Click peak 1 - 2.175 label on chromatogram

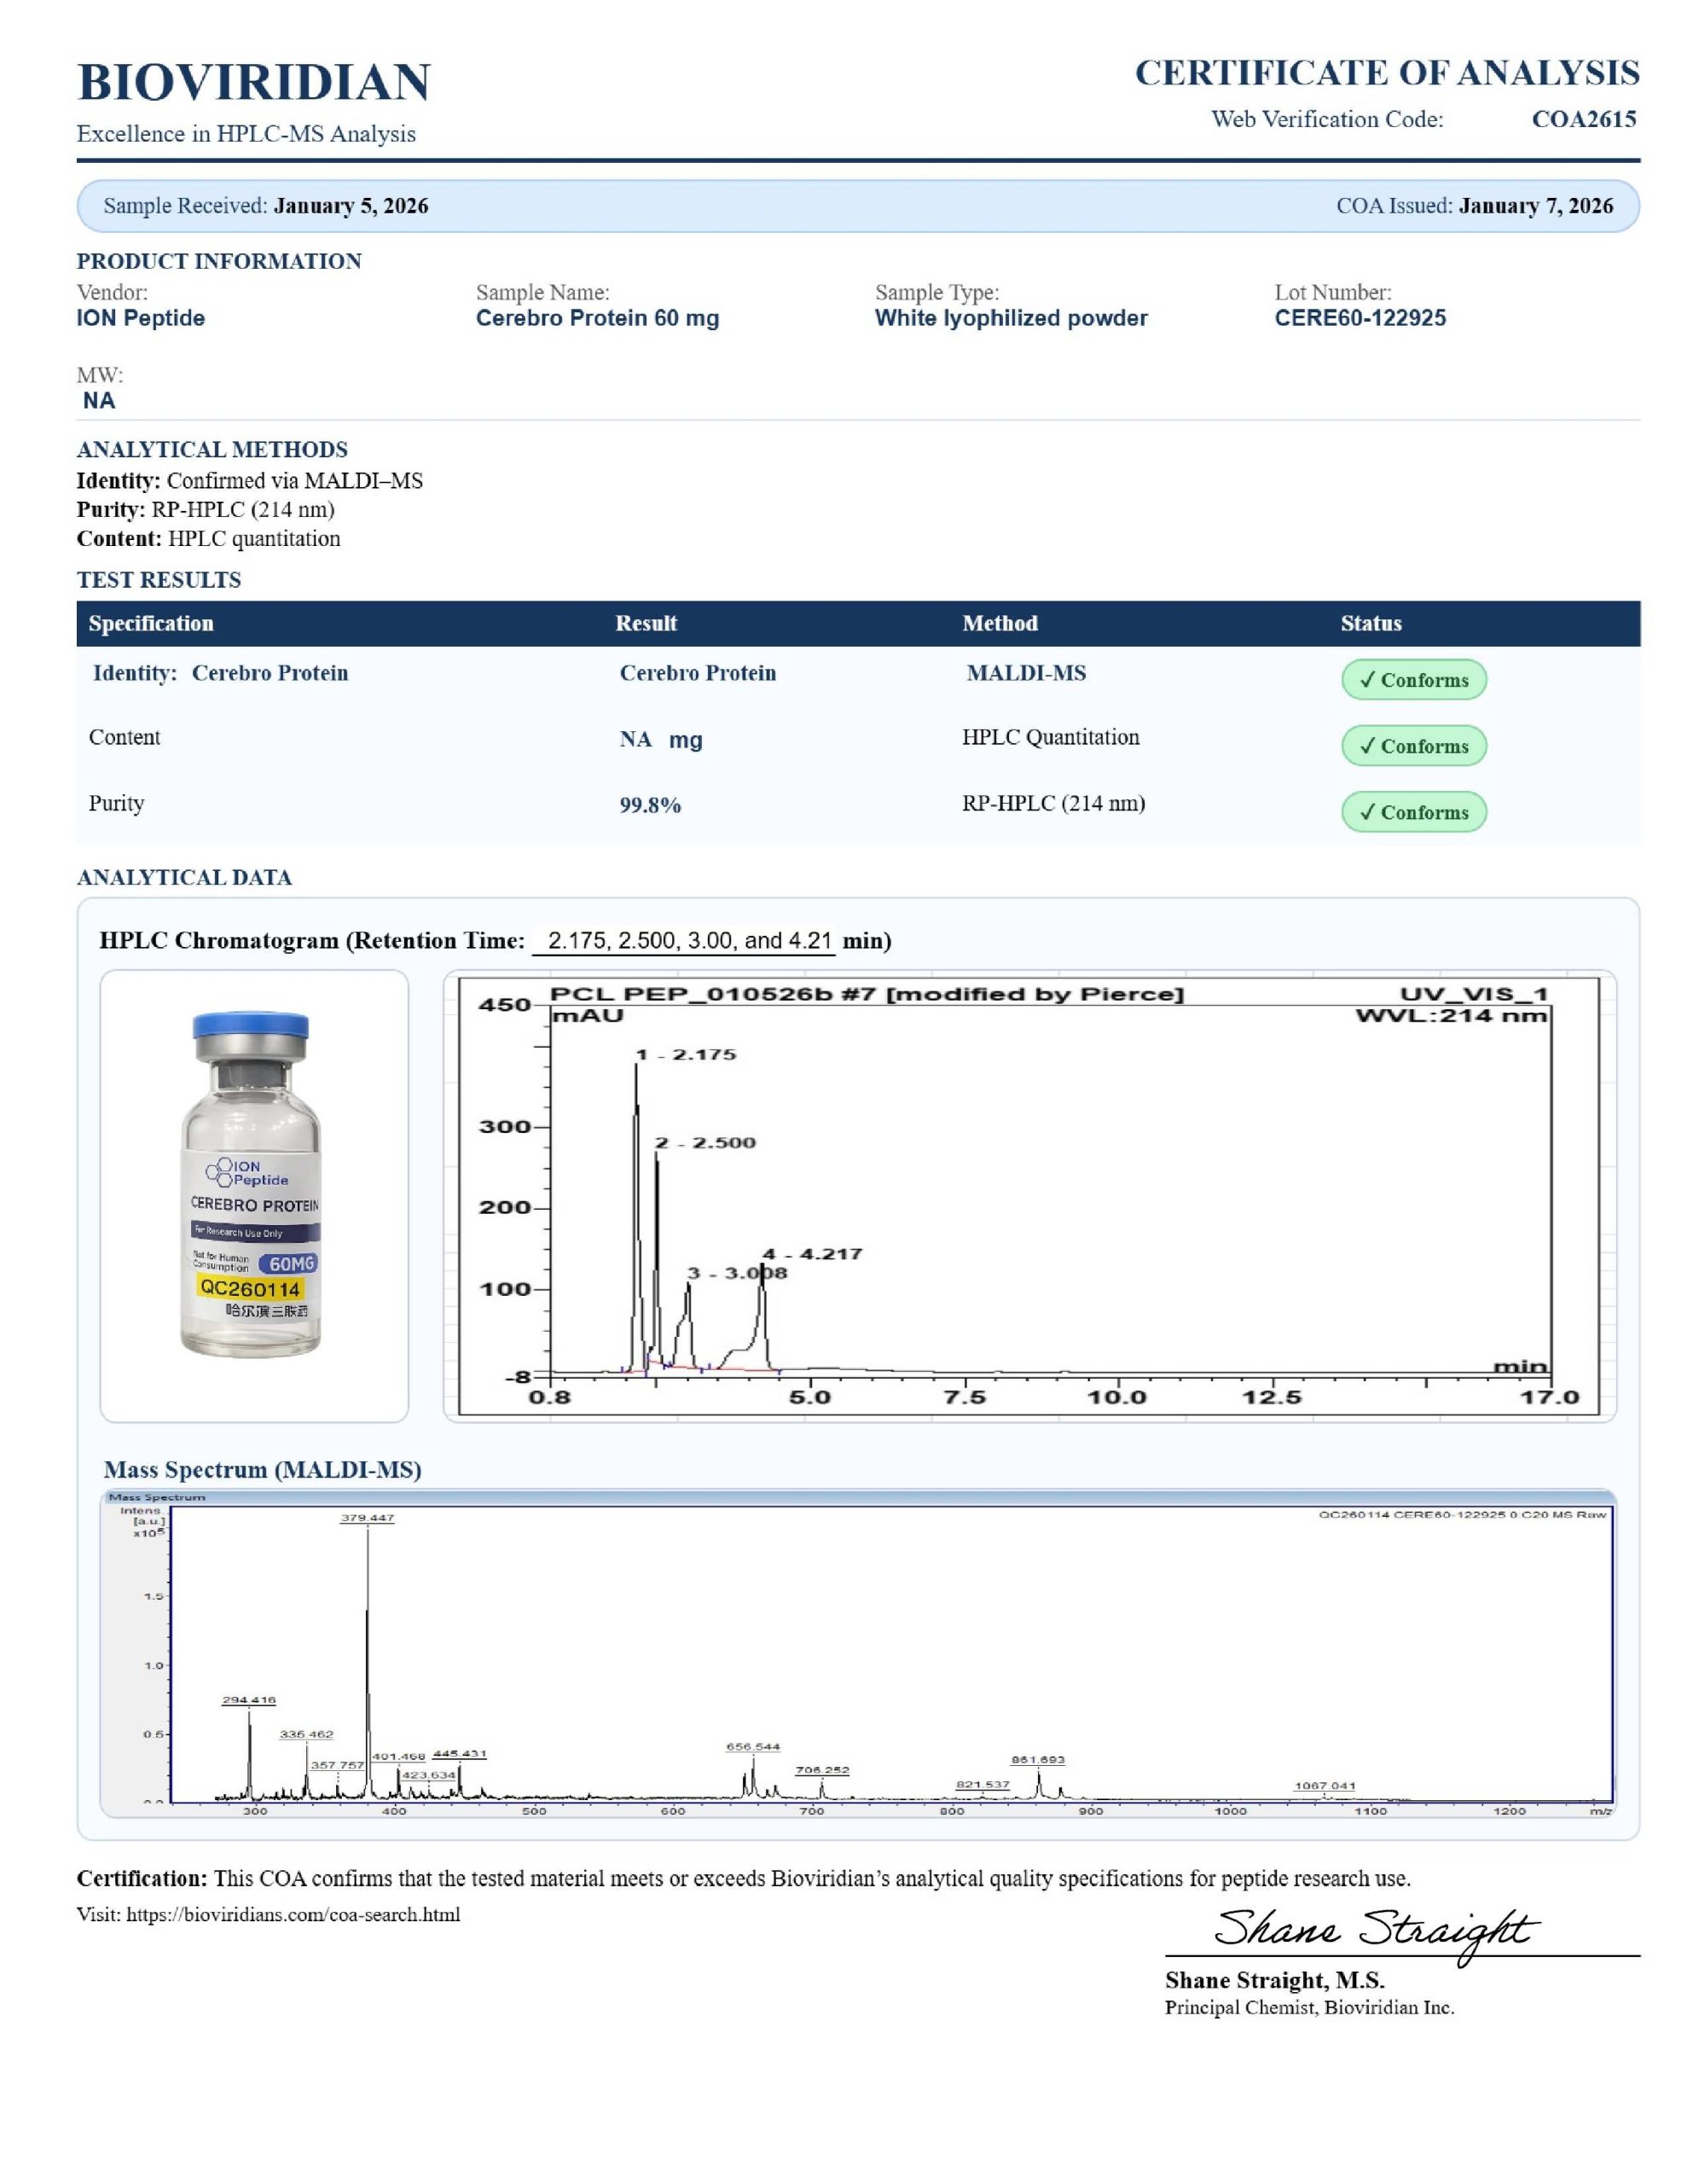[686, 1054]
